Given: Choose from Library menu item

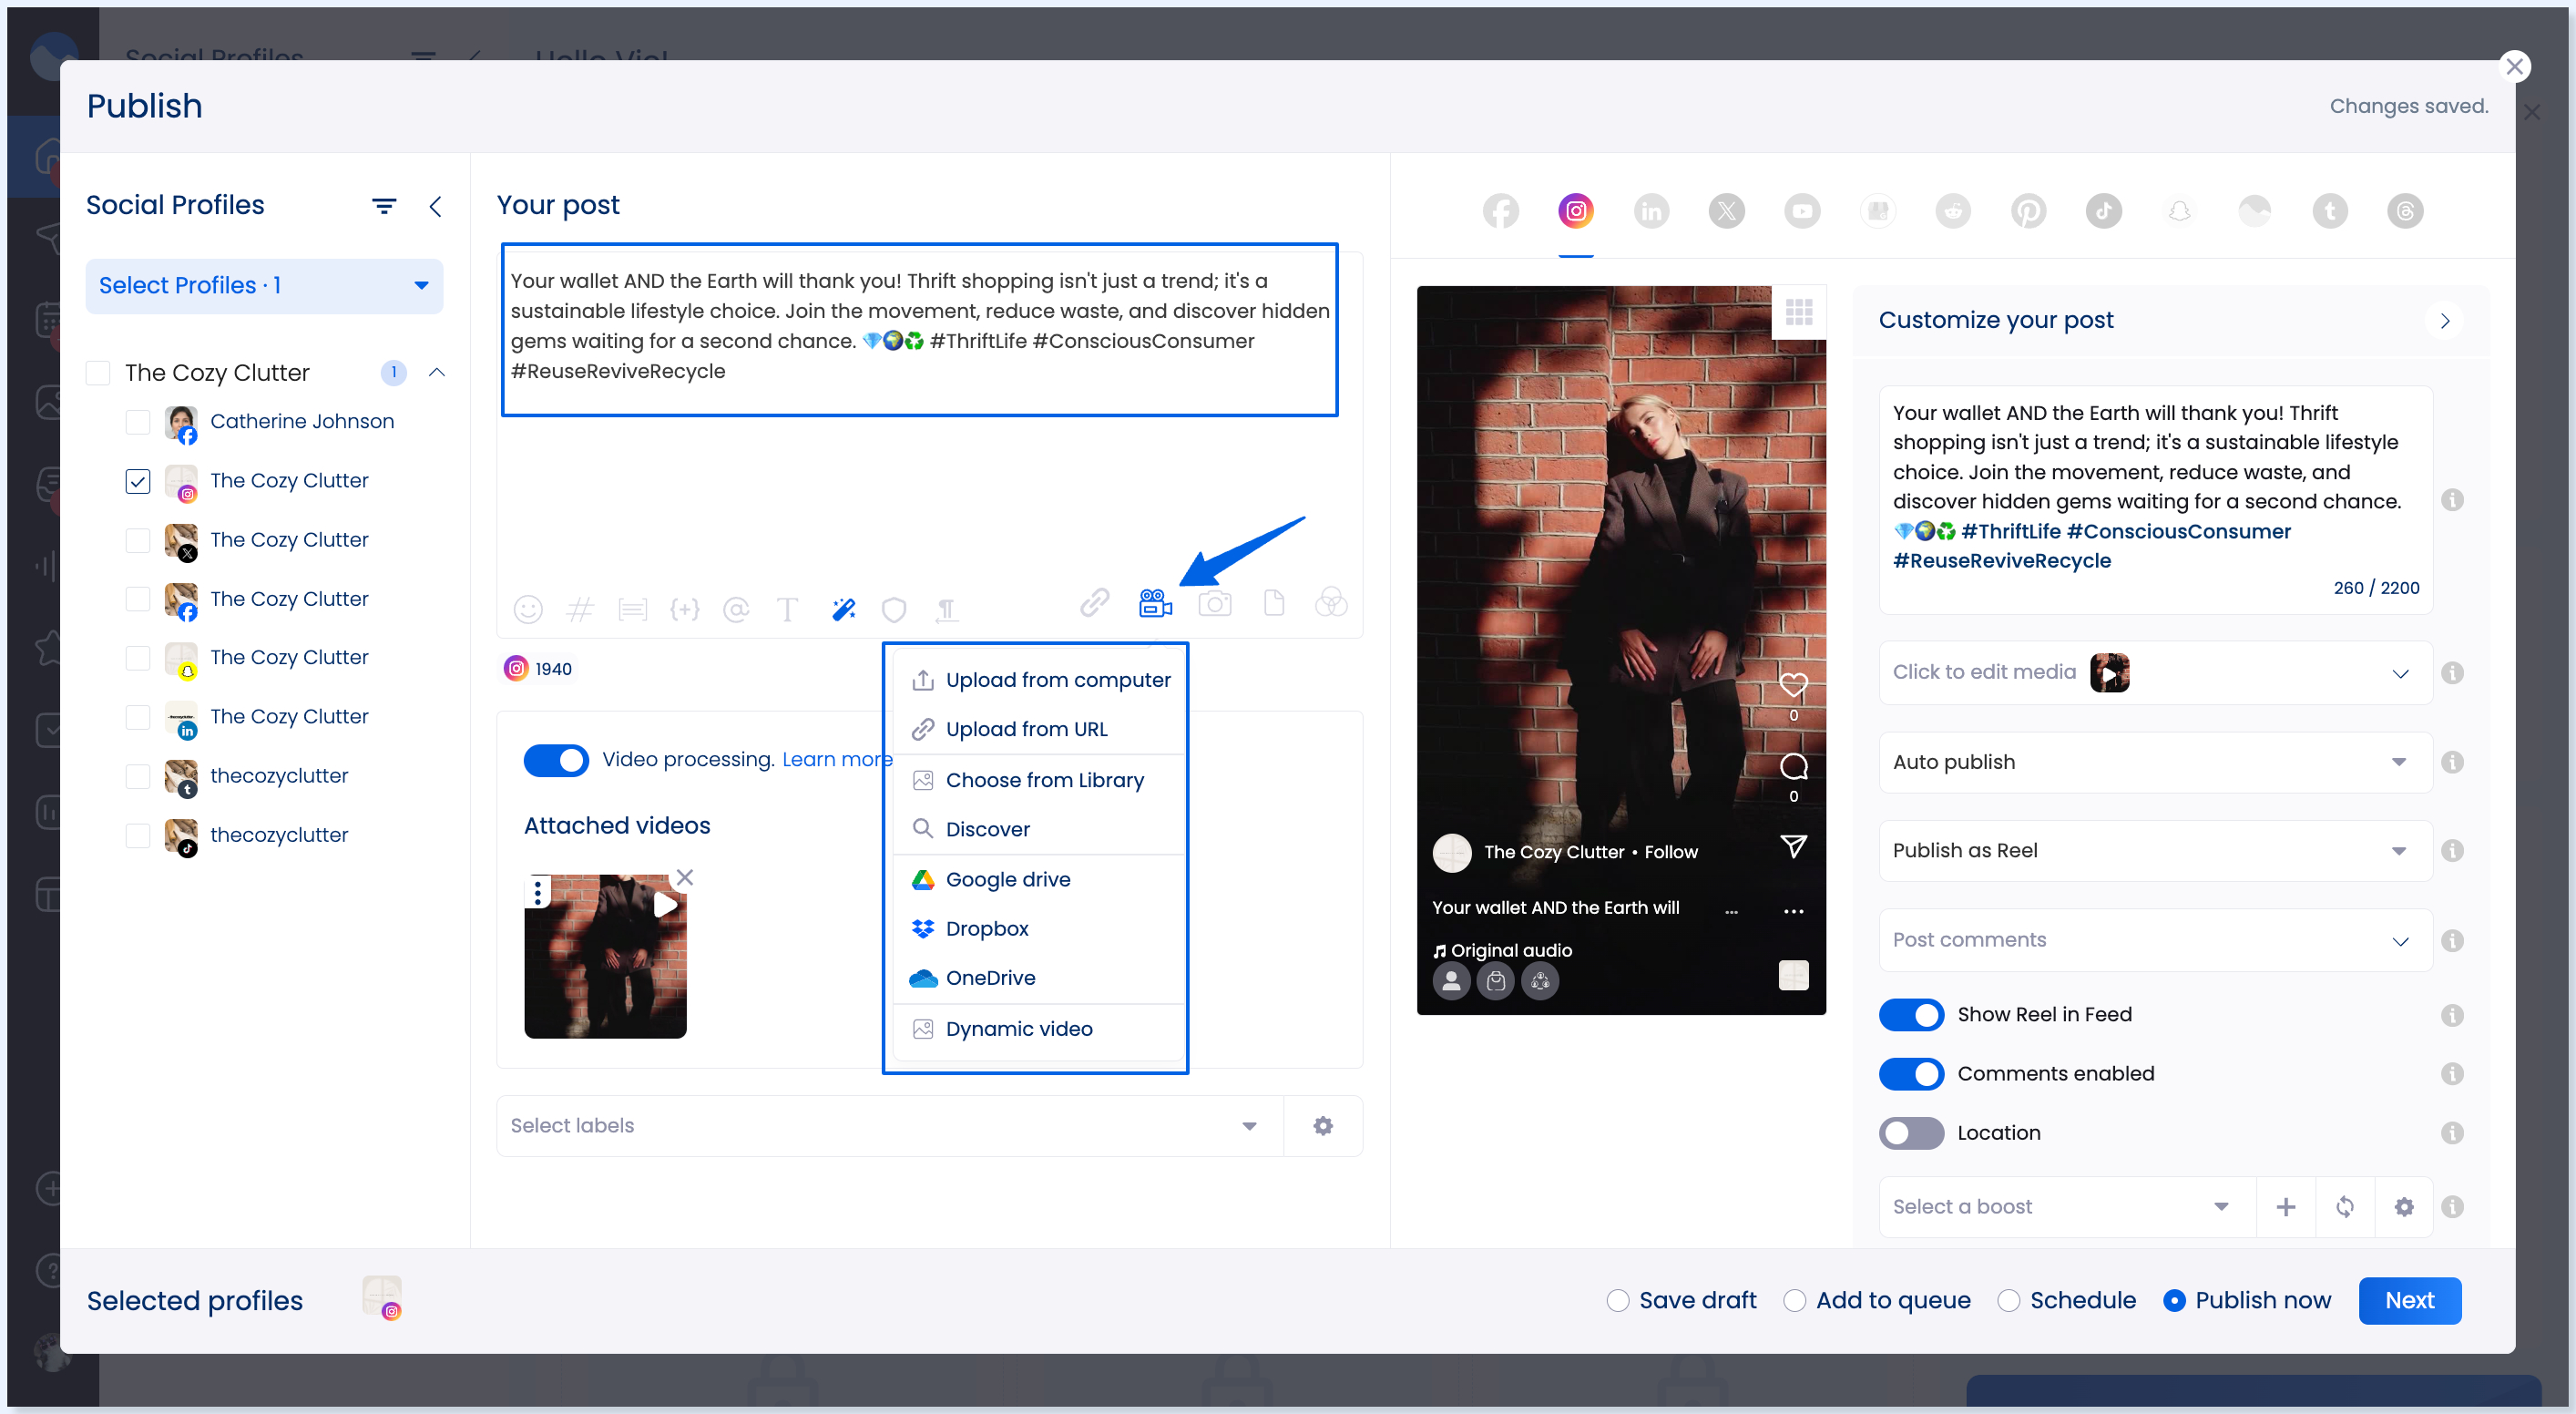Looking at the screenshot, I should tap(1039, 780).
